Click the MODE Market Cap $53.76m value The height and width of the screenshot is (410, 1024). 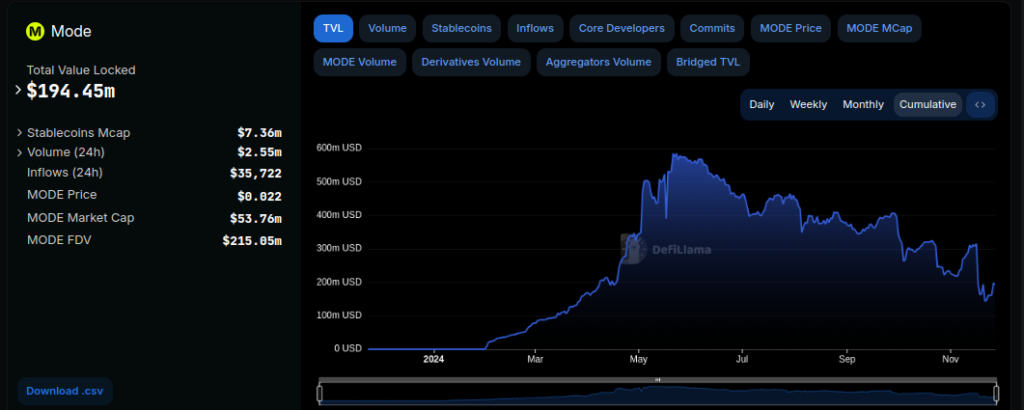(x=256, y=219)
